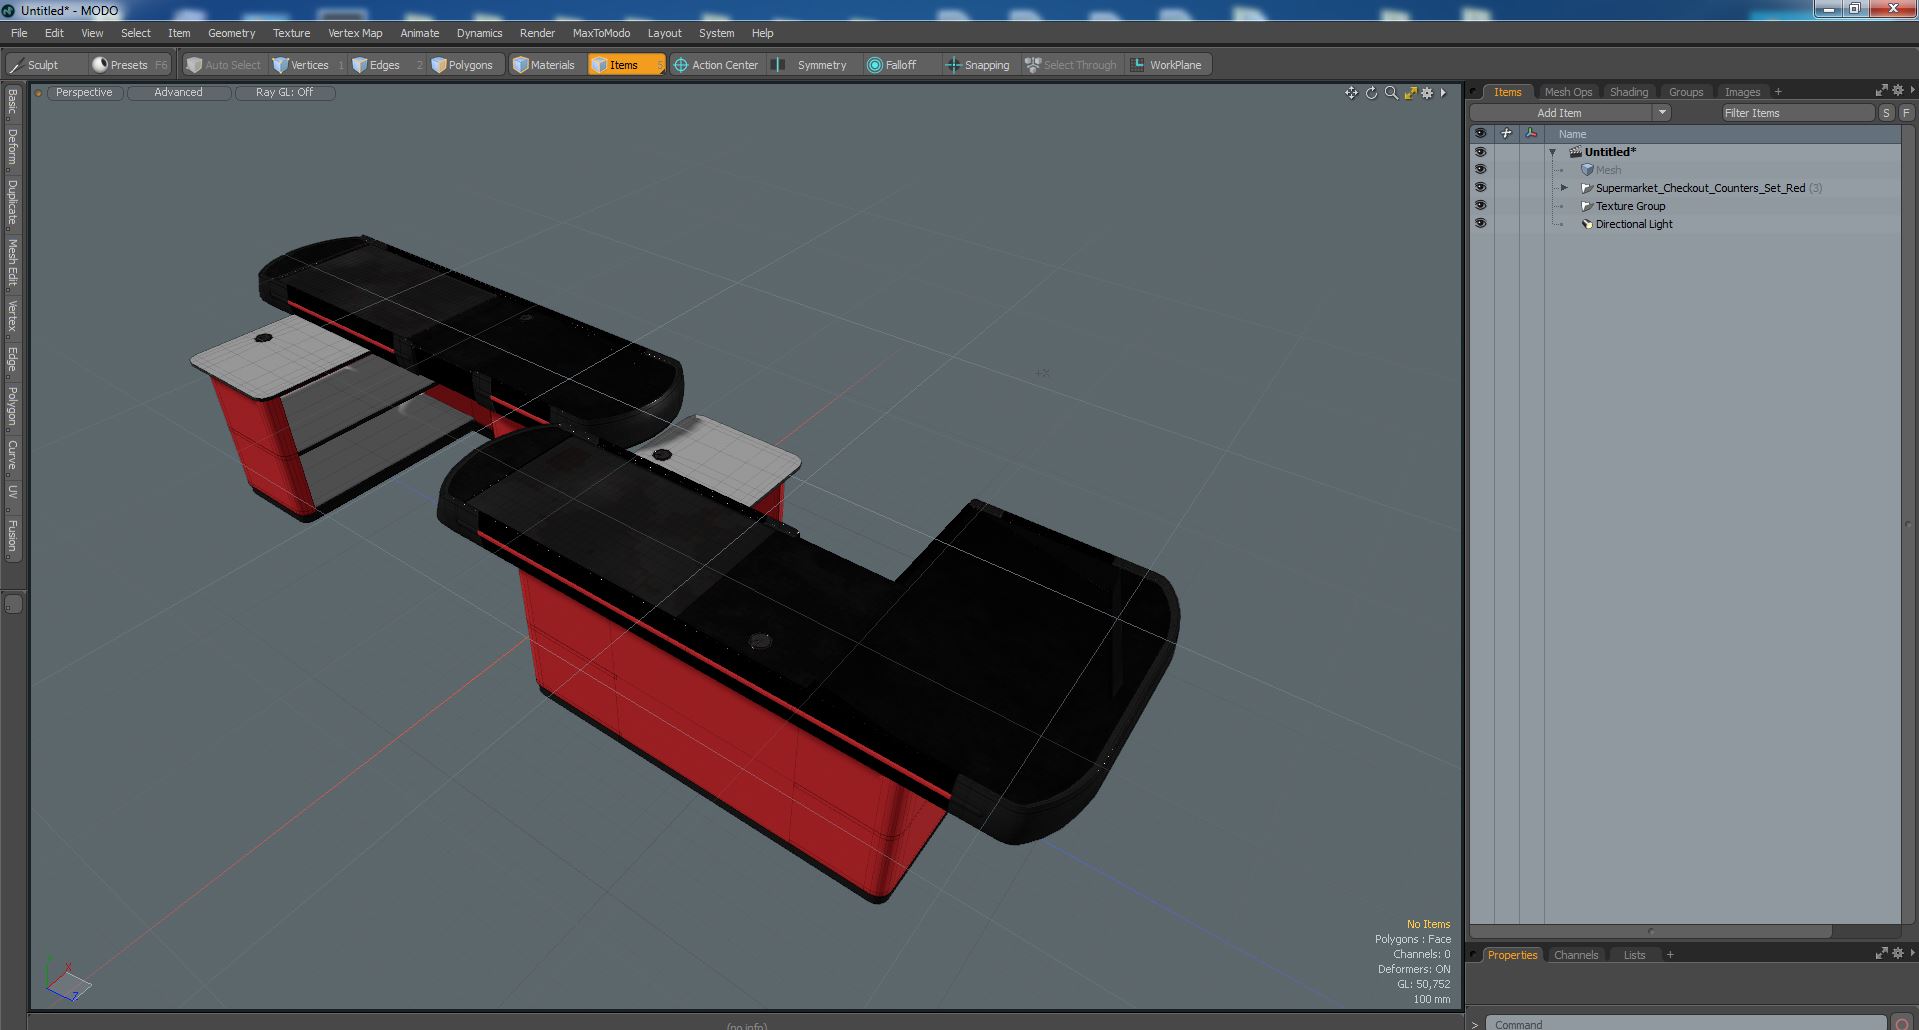The image size is (1919, 1030).
Task: Click the Add Item button
Action: tap(1560, 113)
